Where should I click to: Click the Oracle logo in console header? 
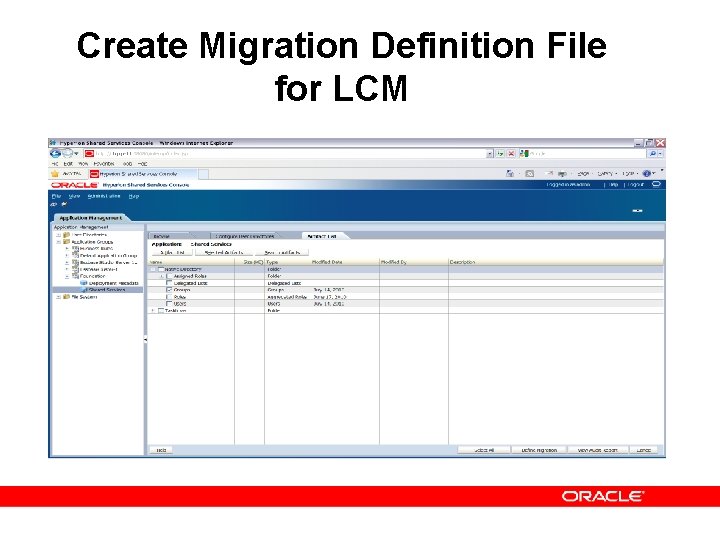74,185
